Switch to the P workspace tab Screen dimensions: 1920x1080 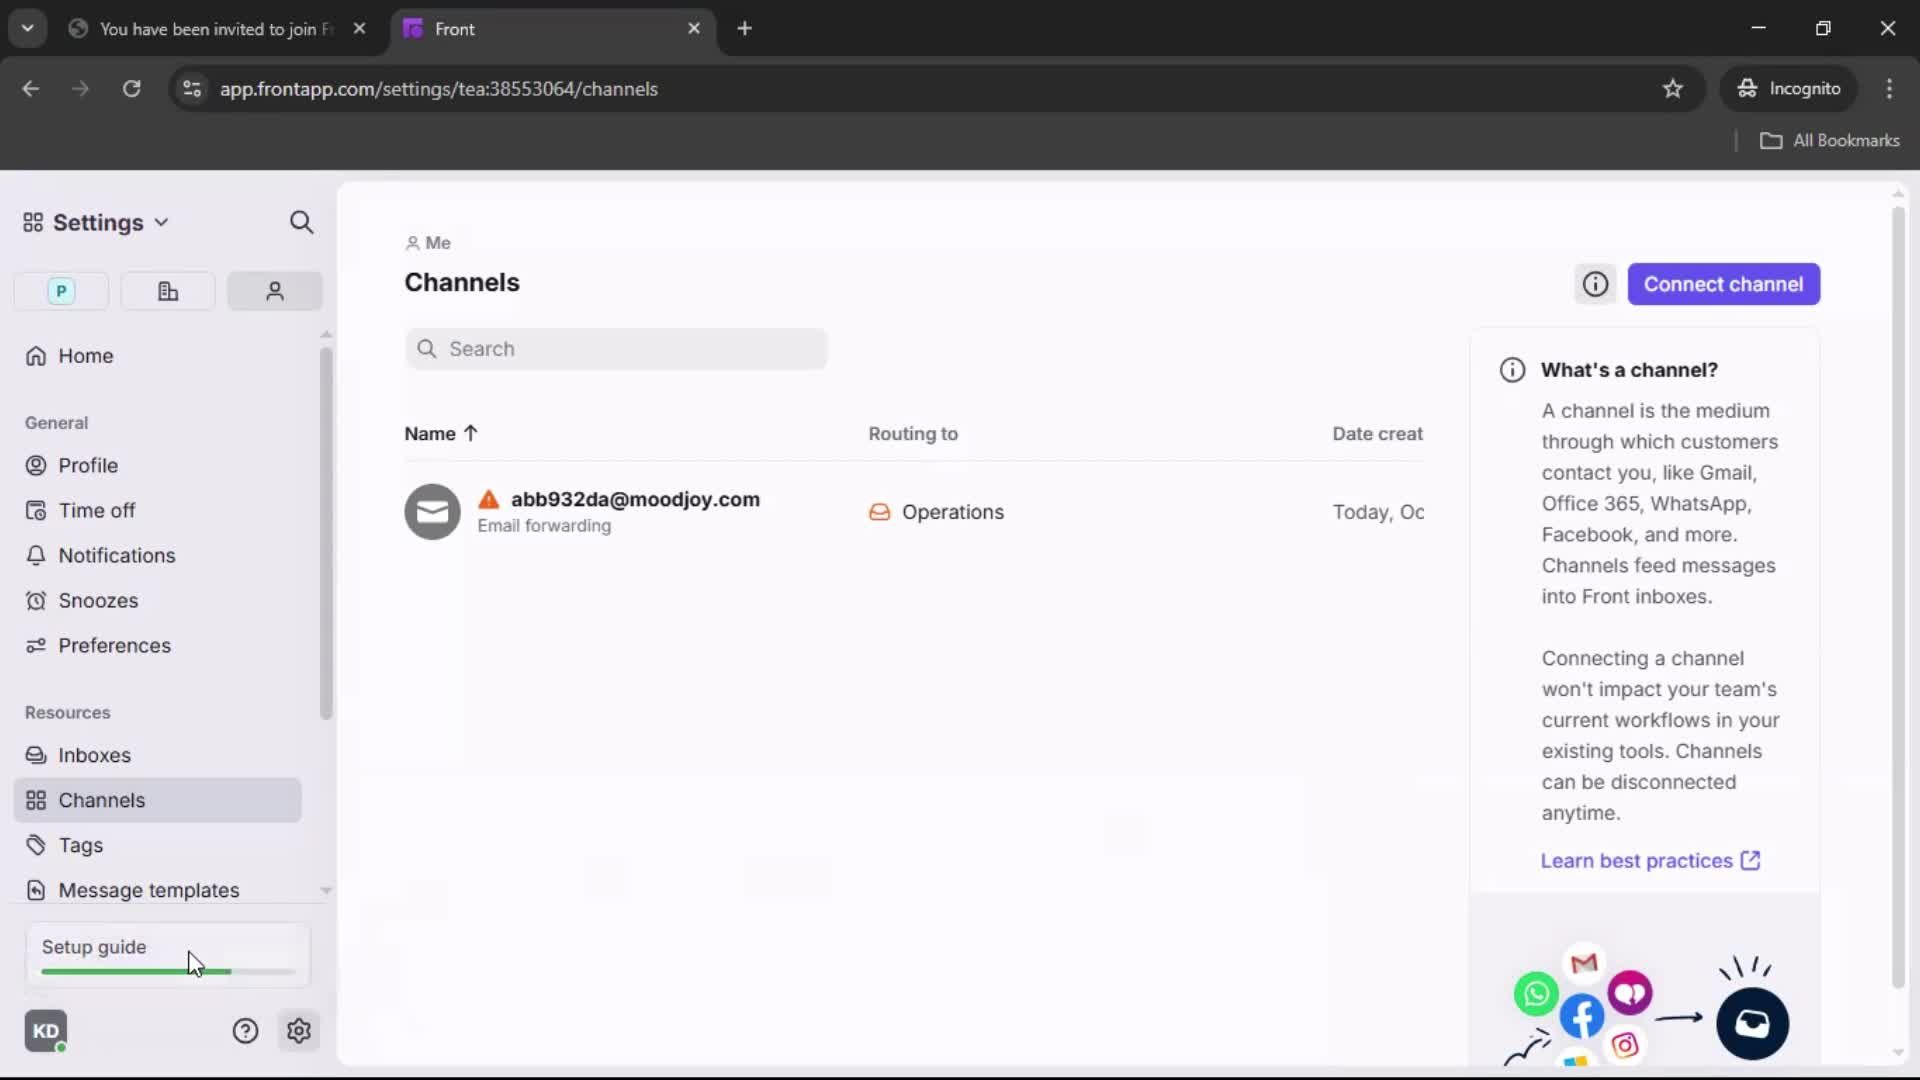(x=61, y=291)
